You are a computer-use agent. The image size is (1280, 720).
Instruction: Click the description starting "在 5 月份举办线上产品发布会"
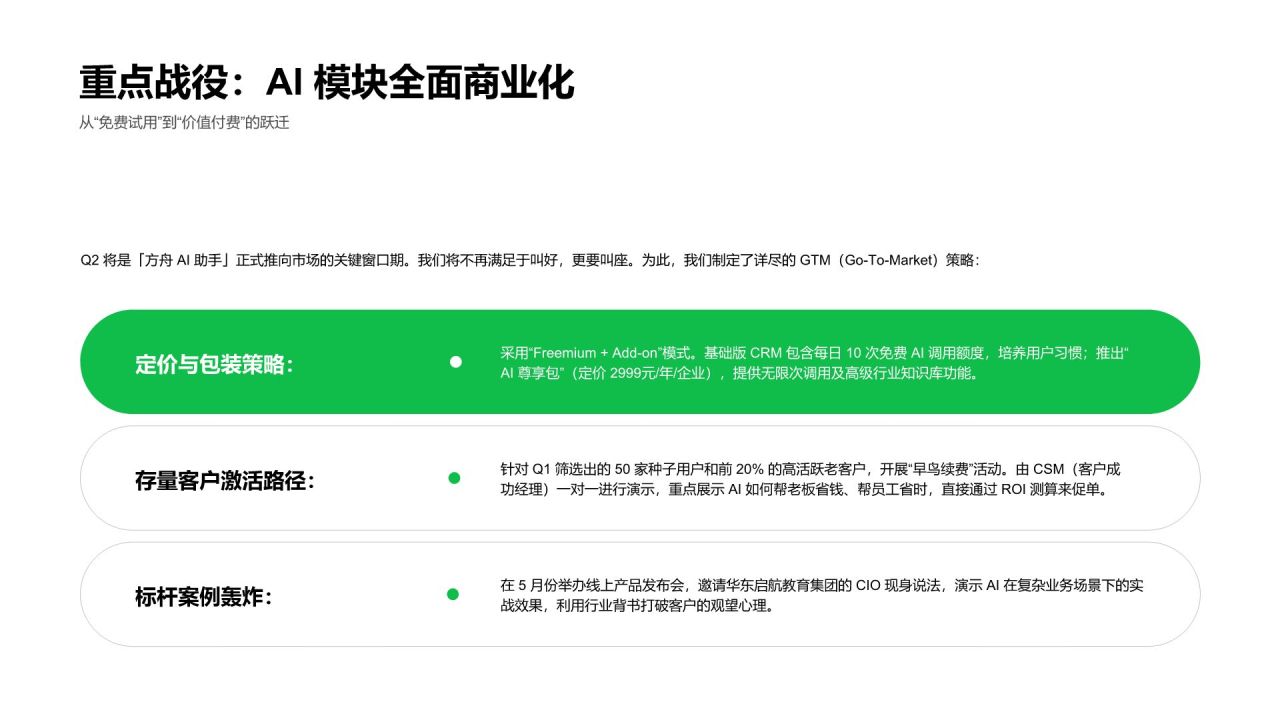pyautogui.click(x=822, y=595)
